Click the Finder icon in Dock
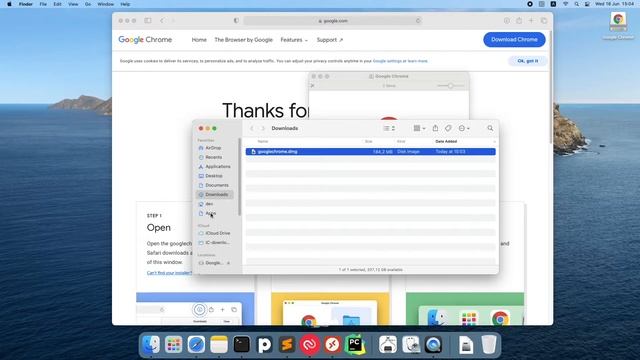This screenshot has width=640, height=360. pyautogui.click(x=151, y=345)
